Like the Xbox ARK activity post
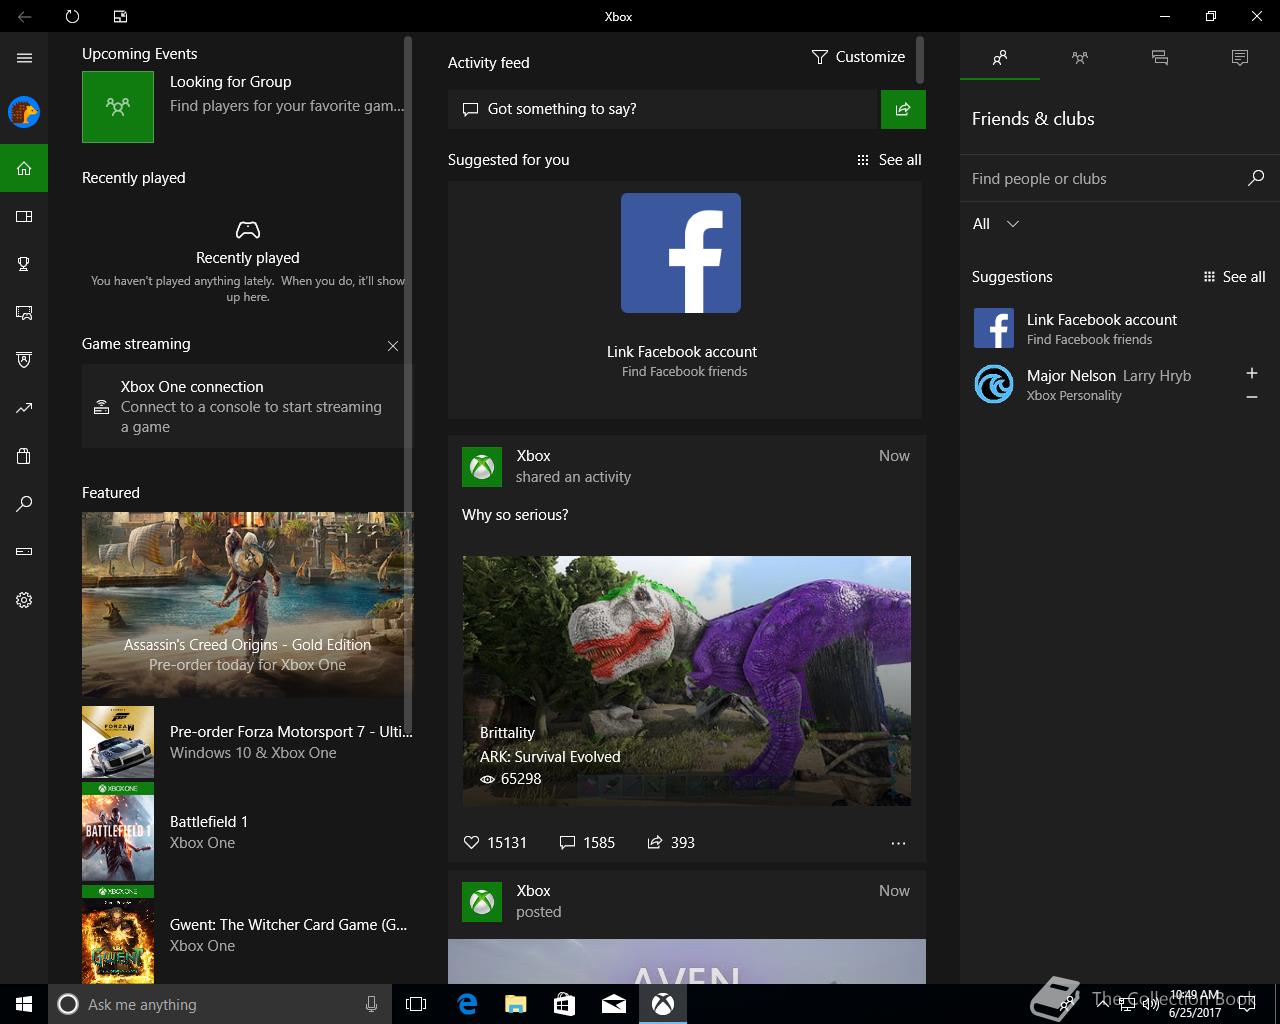The width and height of the screenshot is (1280, 1024). 472,843
